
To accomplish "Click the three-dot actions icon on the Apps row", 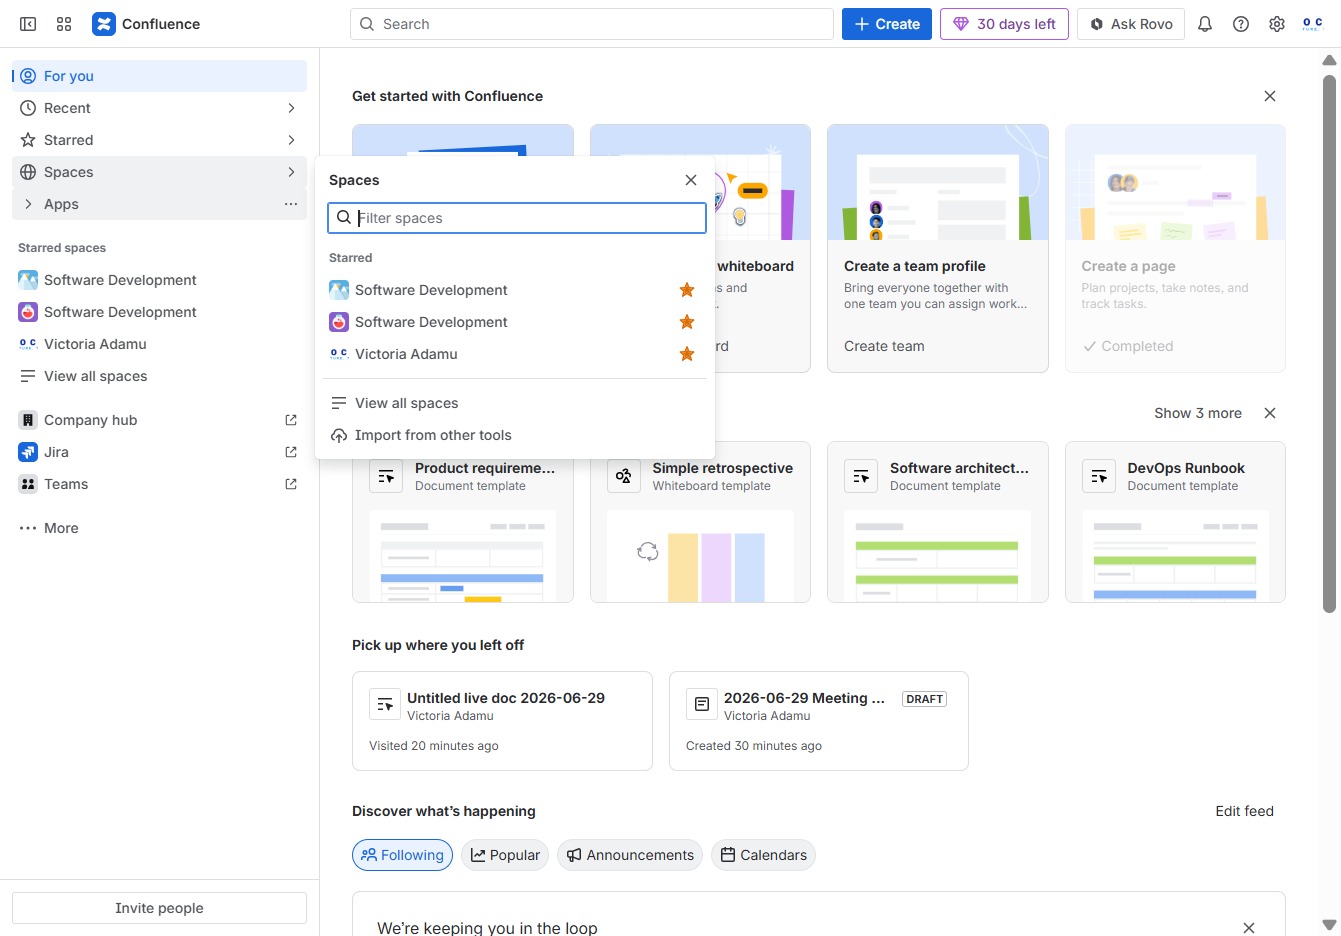I will (291, 204).
